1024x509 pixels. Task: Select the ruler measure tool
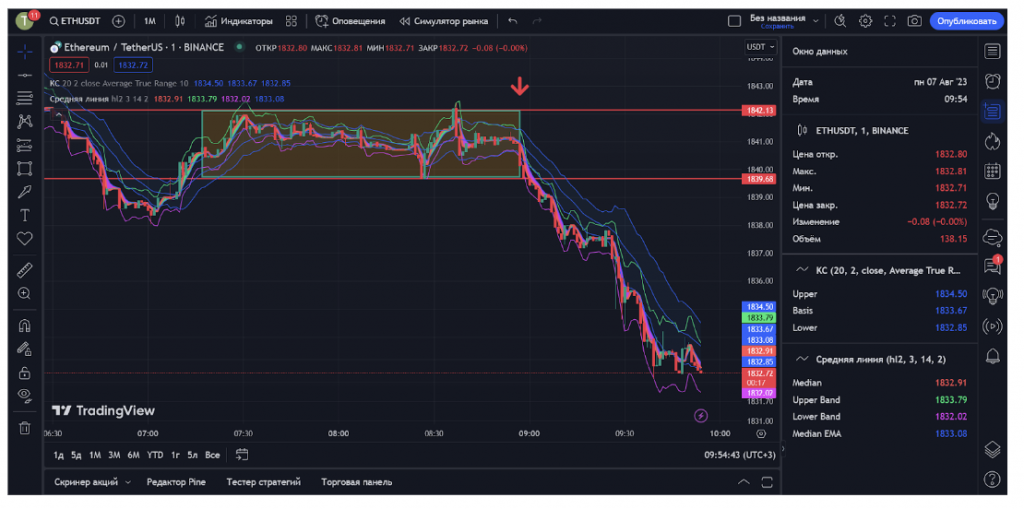tap(25, 270)
